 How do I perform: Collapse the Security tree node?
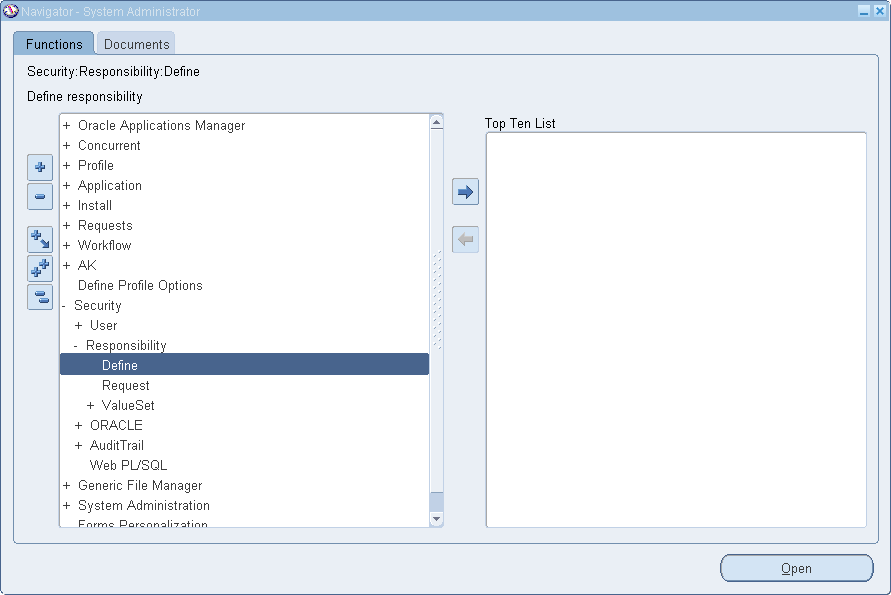[63, 305]
